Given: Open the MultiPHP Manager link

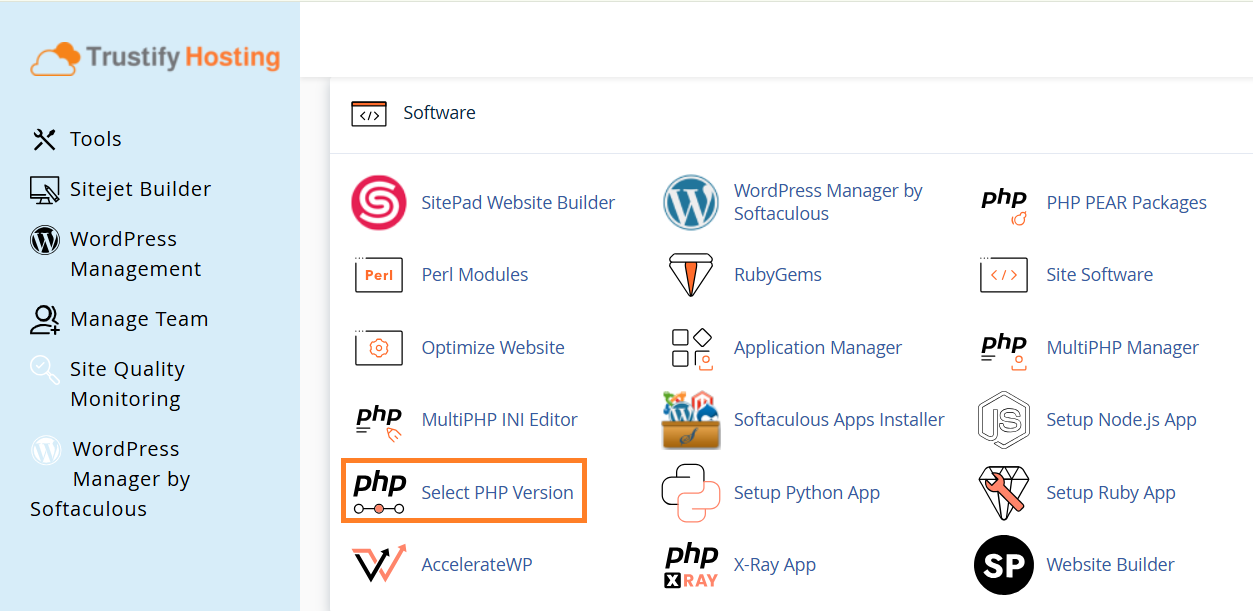Looking at the screenshot, I should pos(1122,348).
